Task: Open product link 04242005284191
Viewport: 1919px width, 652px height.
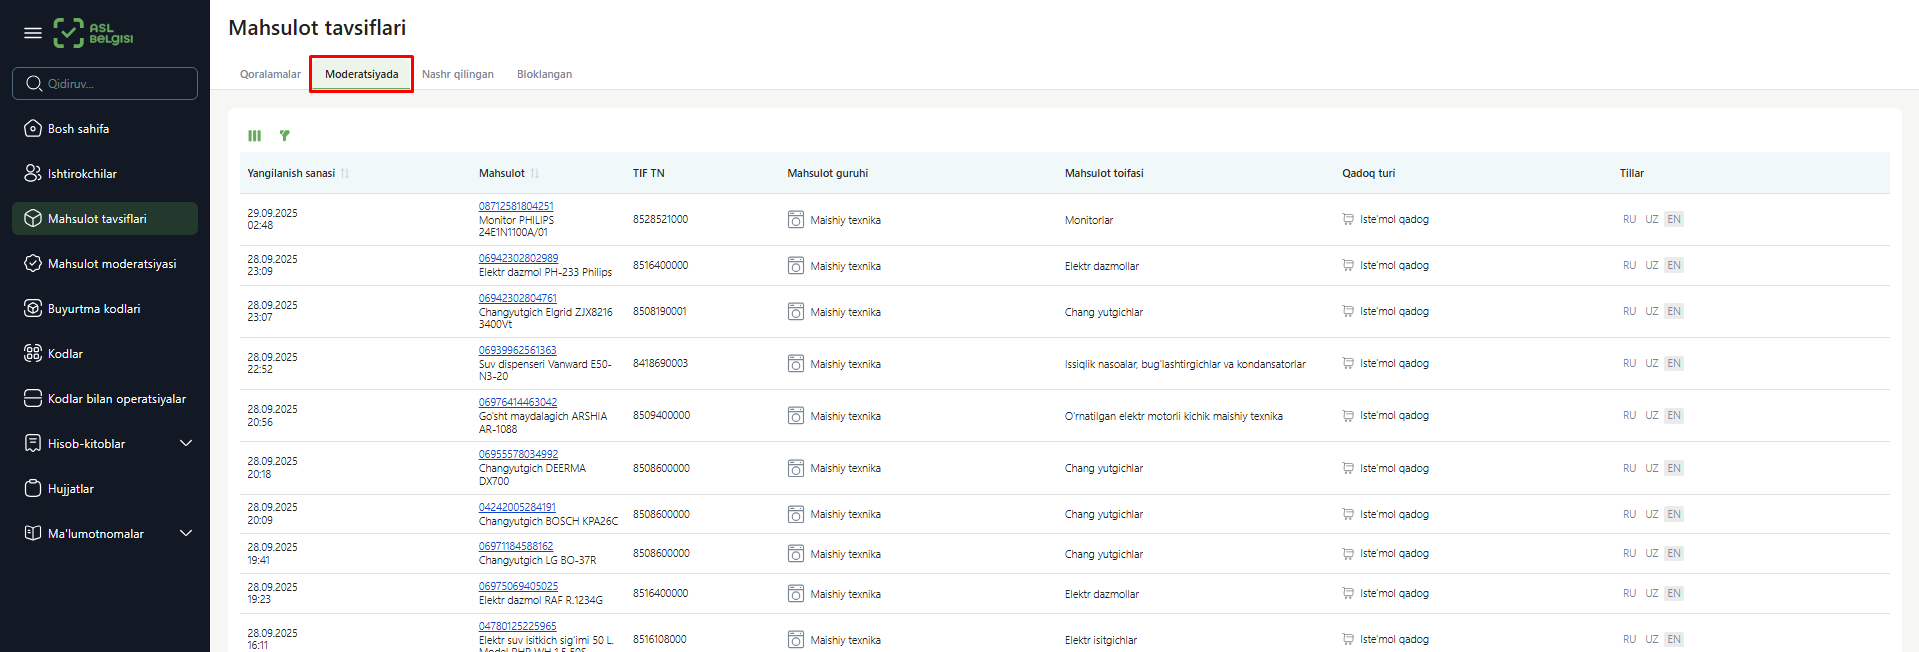Action: tap(517, 508)
